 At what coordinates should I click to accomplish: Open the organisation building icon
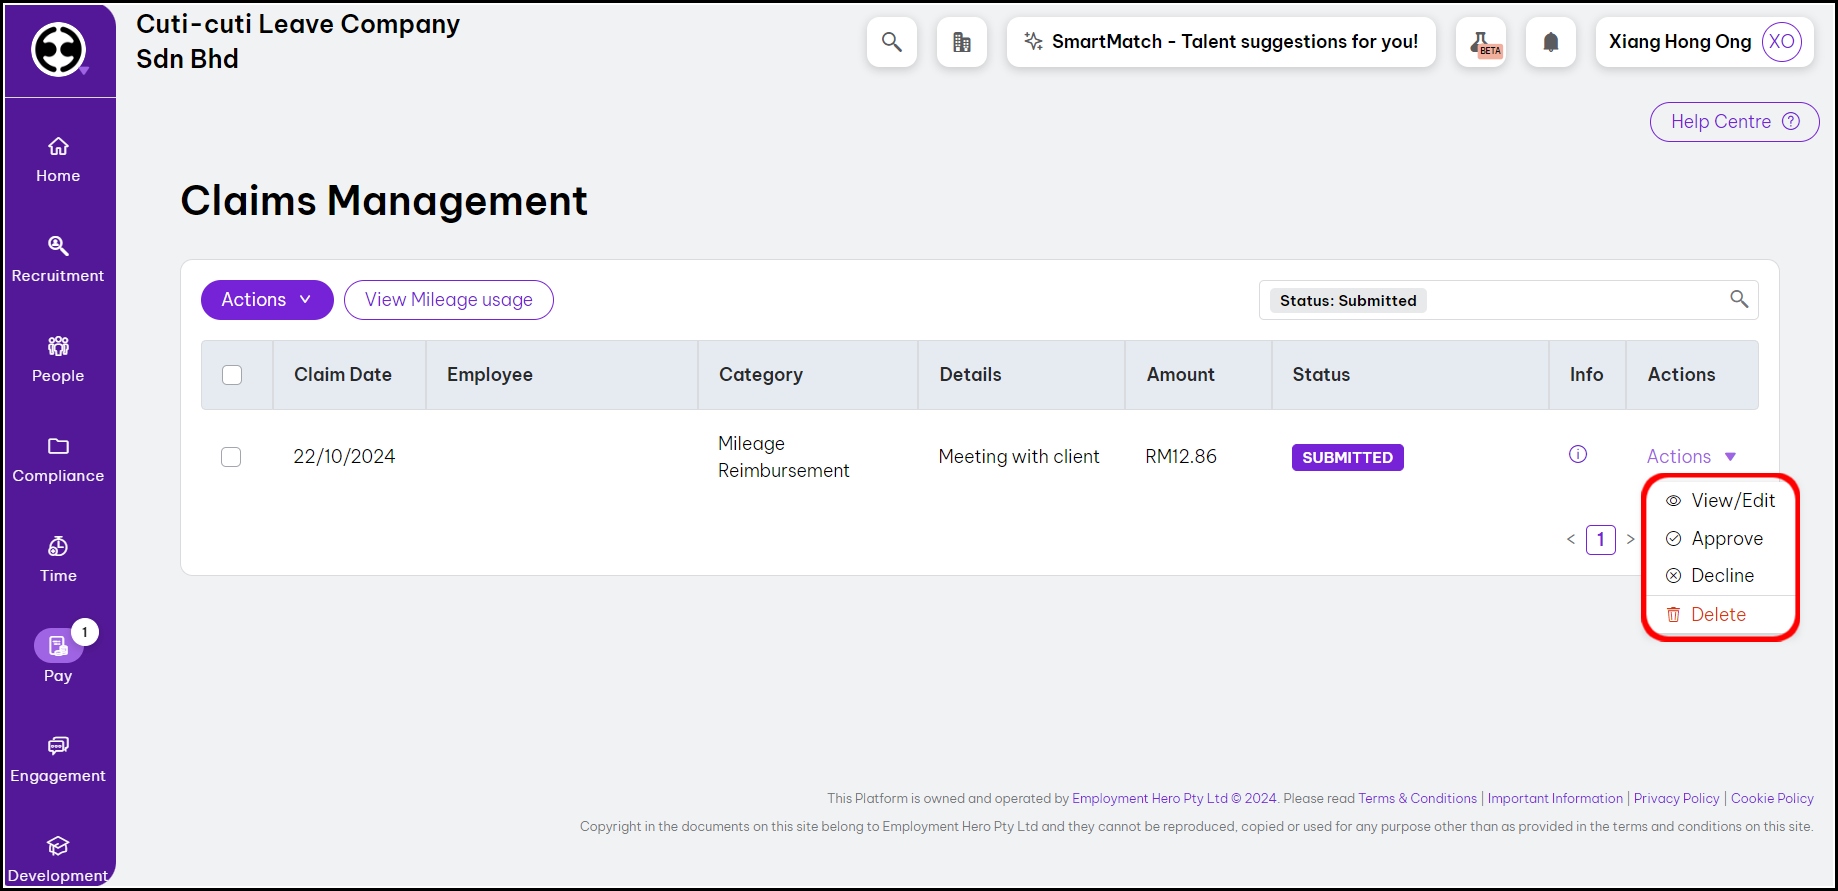coord(961,42)
